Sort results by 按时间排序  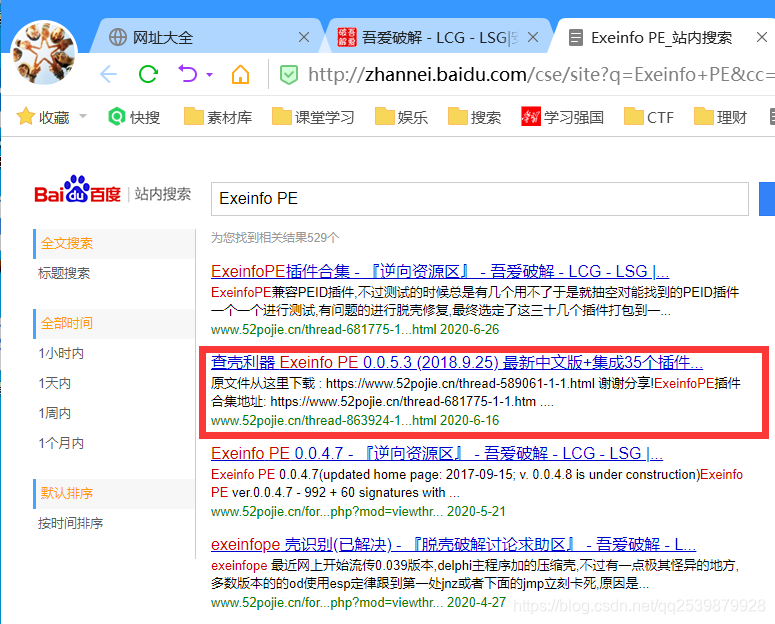pos(70,523)
